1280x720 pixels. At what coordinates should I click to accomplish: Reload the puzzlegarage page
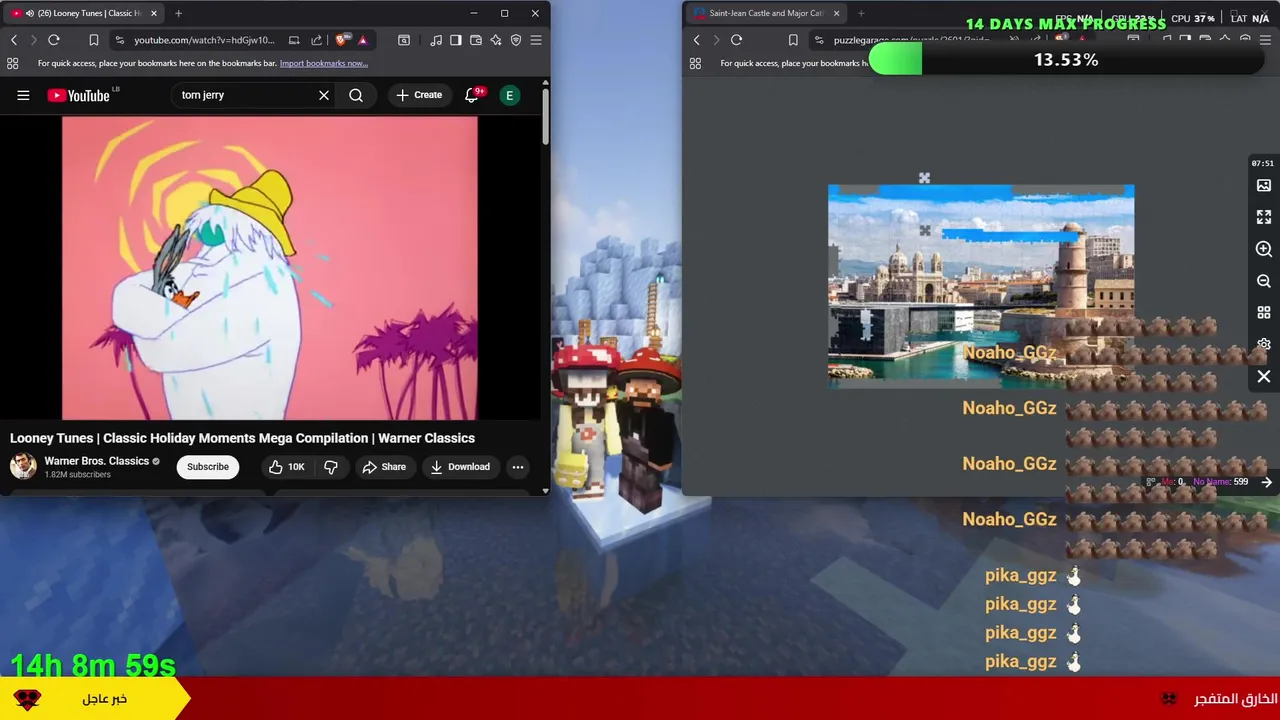(x=737, y=40)
